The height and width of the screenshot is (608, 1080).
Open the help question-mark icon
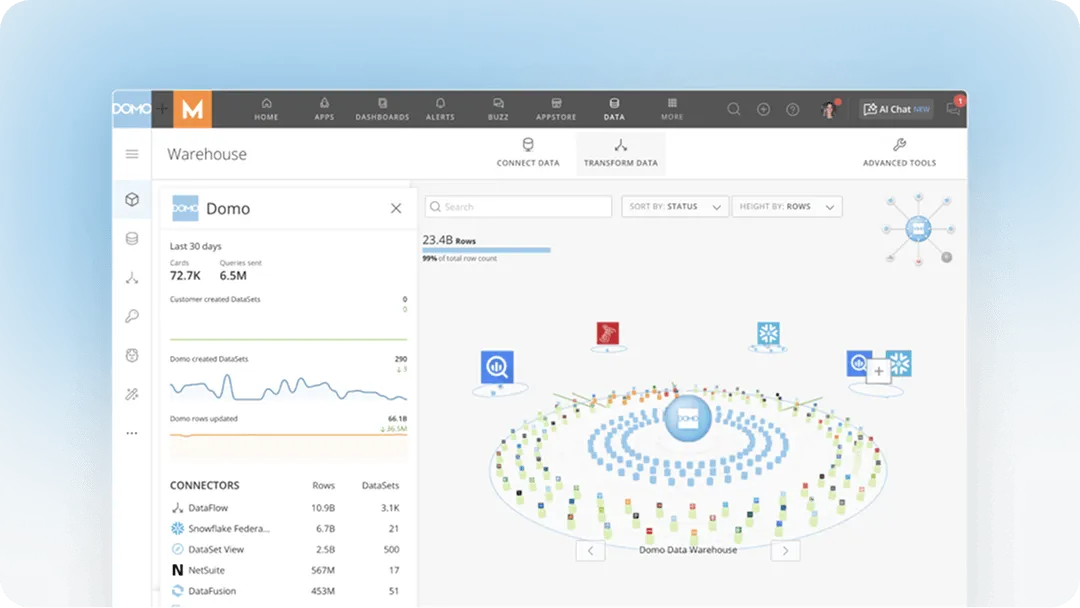point(793,109)
